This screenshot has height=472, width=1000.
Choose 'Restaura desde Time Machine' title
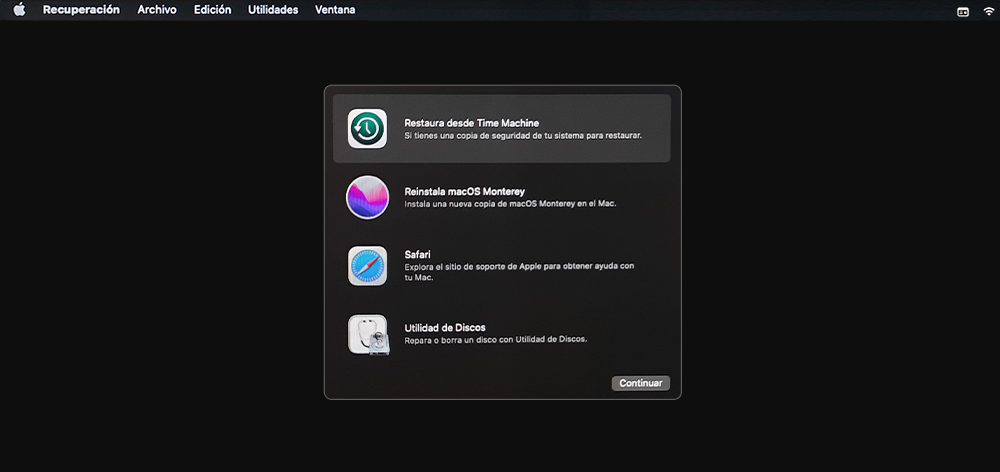coord(472,123)
